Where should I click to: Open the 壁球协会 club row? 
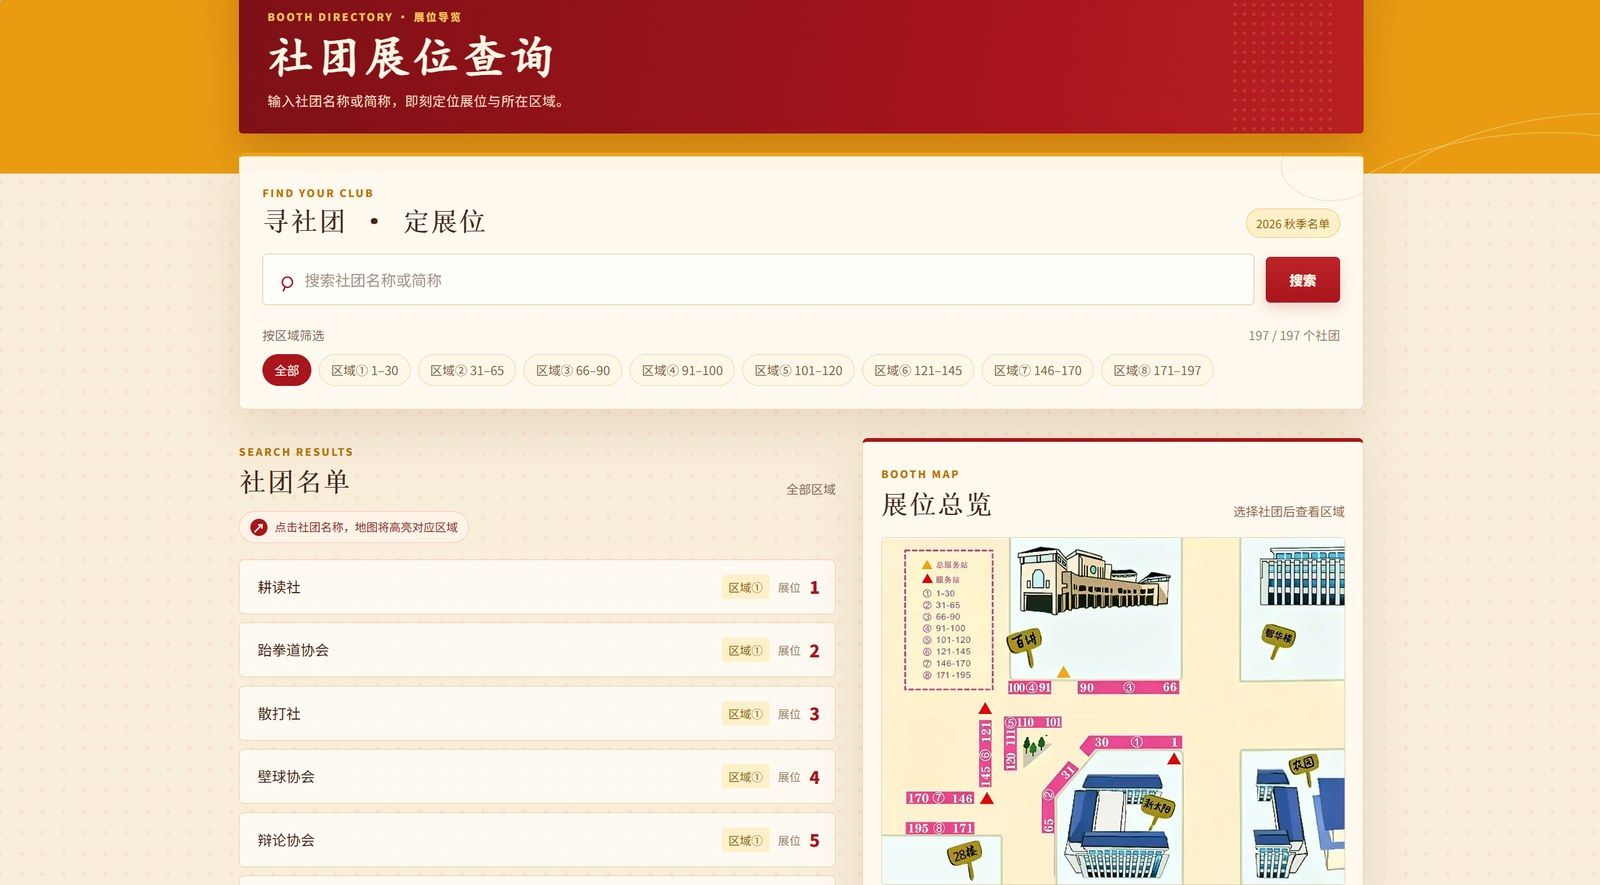point(537,777)
